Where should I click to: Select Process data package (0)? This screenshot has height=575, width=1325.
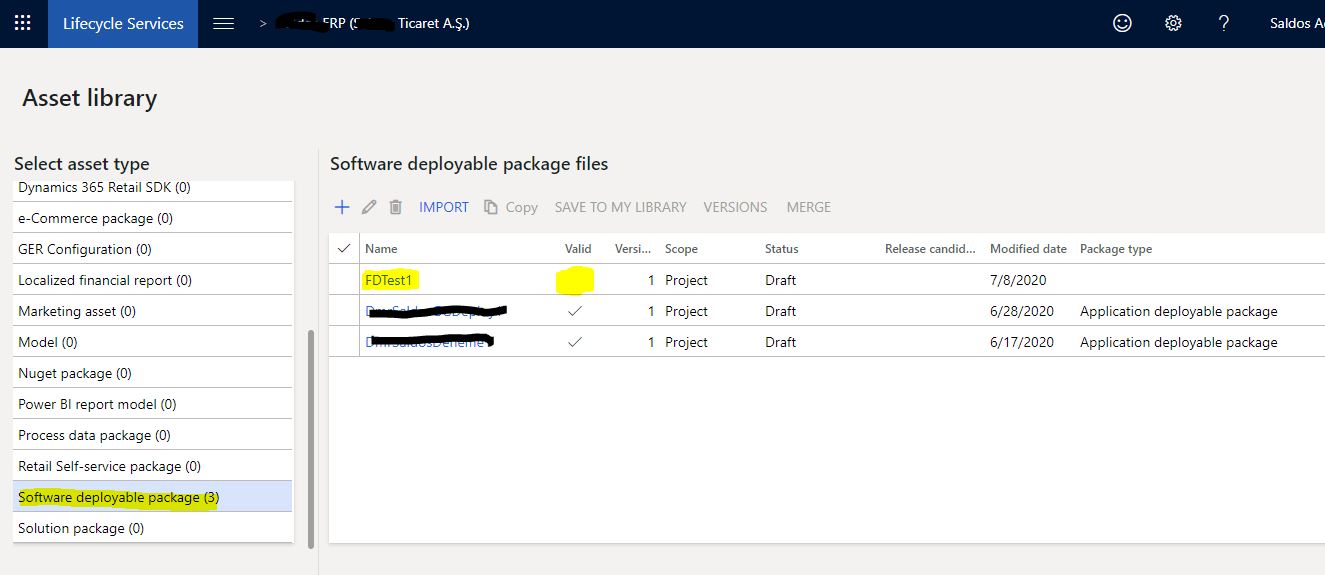click(153, 435)
